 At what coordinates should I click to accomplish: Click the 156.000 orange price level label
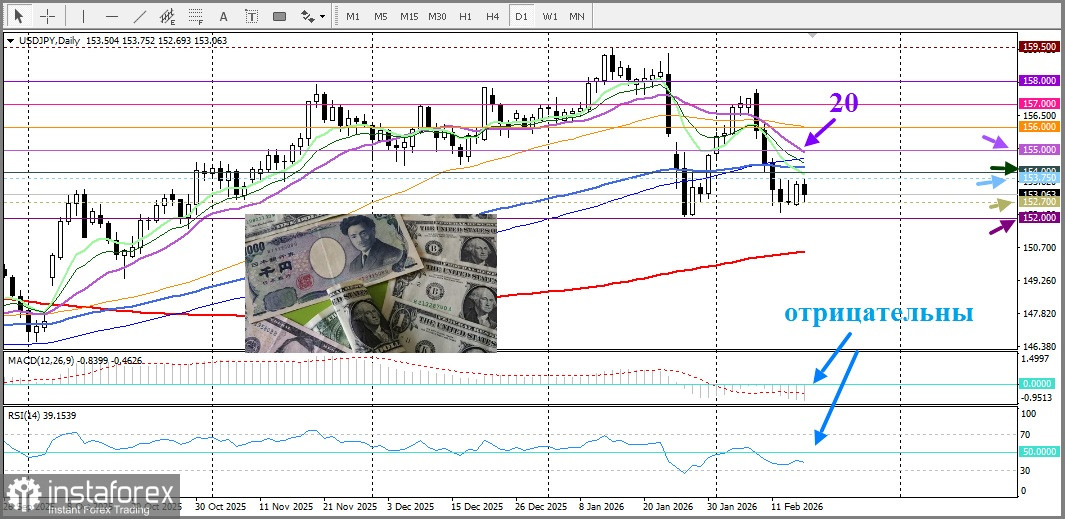click(x=1039, y=126)
